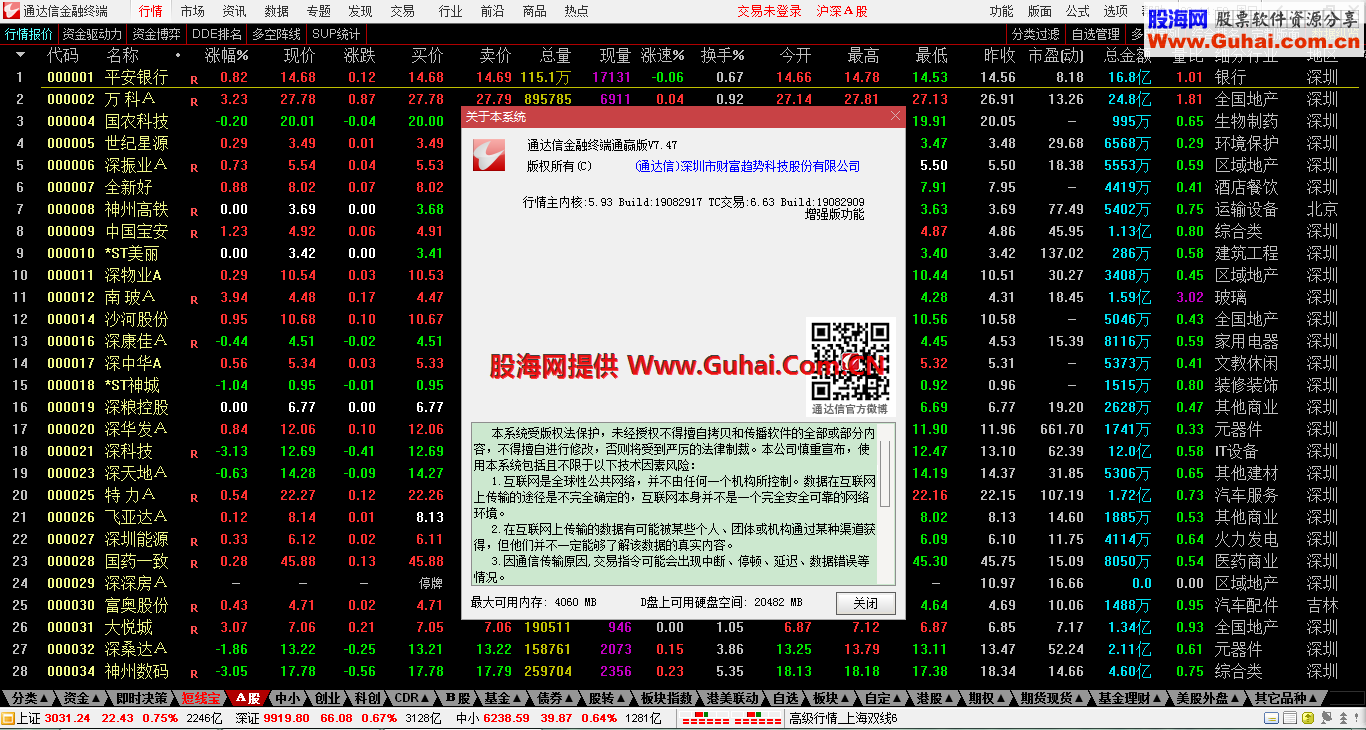Click the 高级行情_上海双线6 server label
The height and width of the screenshot is (730, 1366).
843,718
